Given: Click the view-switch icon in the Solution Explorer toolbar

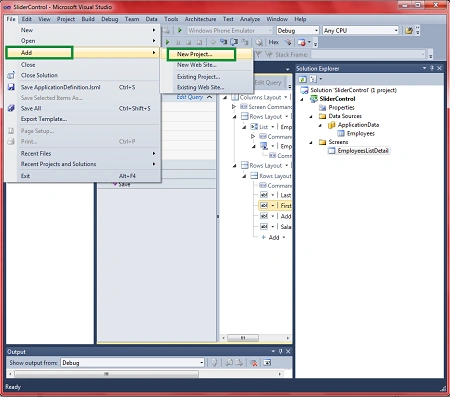Looking at the screenshot, I should click(313, 79).
